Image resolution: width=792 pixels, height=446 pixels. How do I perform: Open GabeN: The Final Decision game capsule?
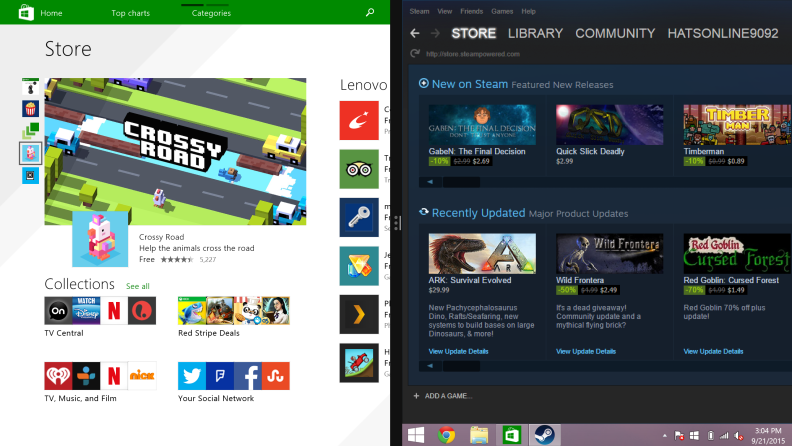(482, 125)
